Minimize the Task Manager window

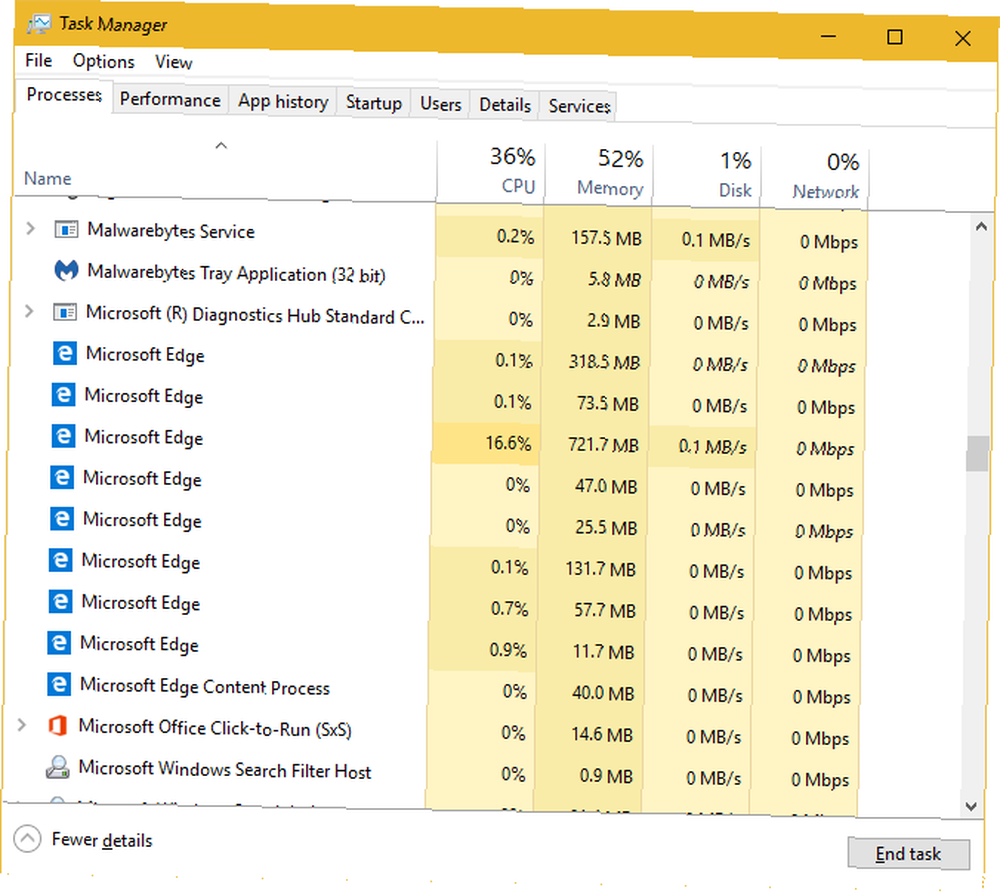828,36
